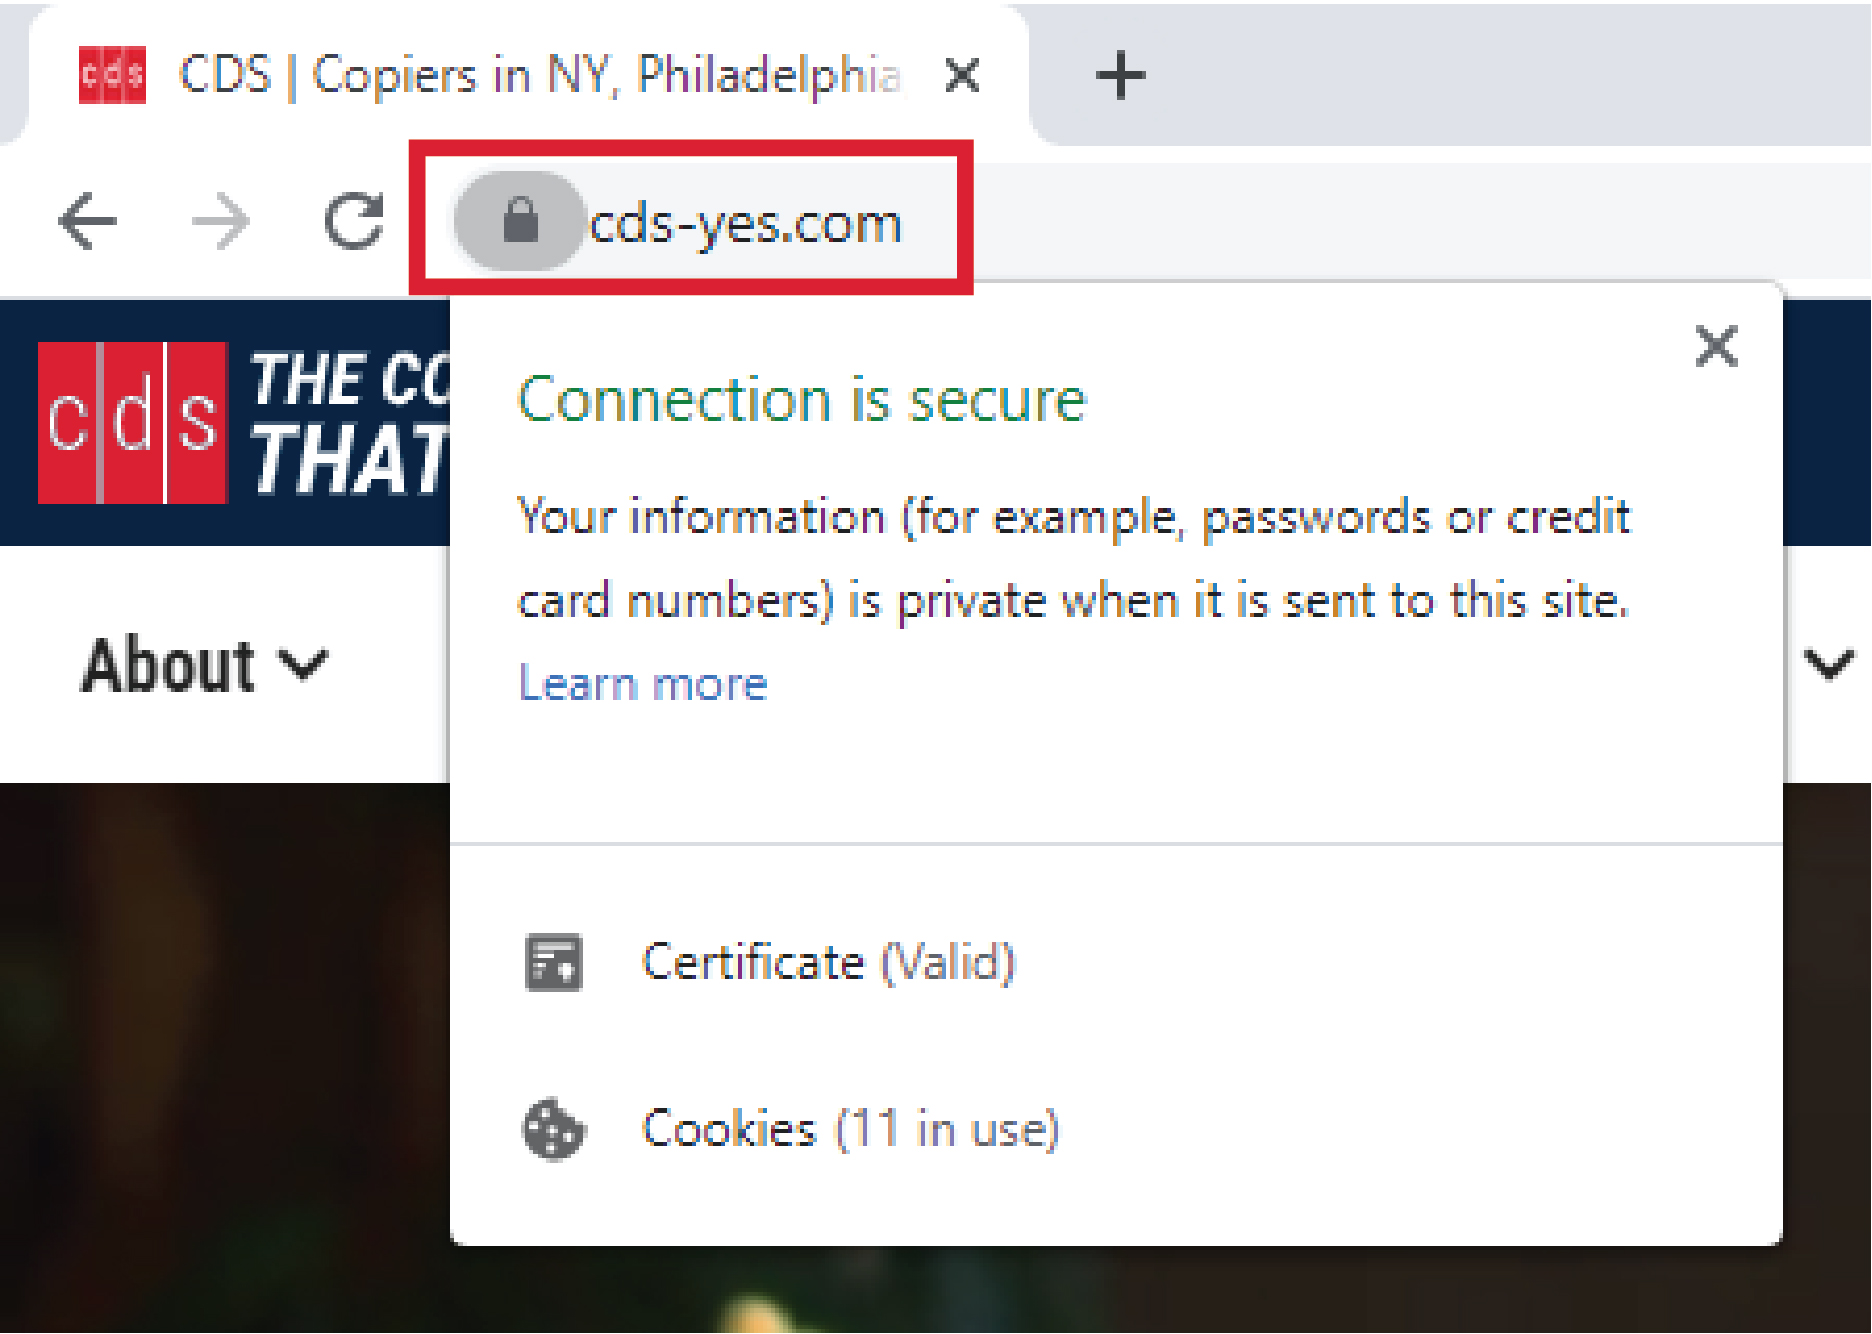Close the CDS Copiers browser tab
This screenshot has height=1334, width=1872.
tap(962, 76)
